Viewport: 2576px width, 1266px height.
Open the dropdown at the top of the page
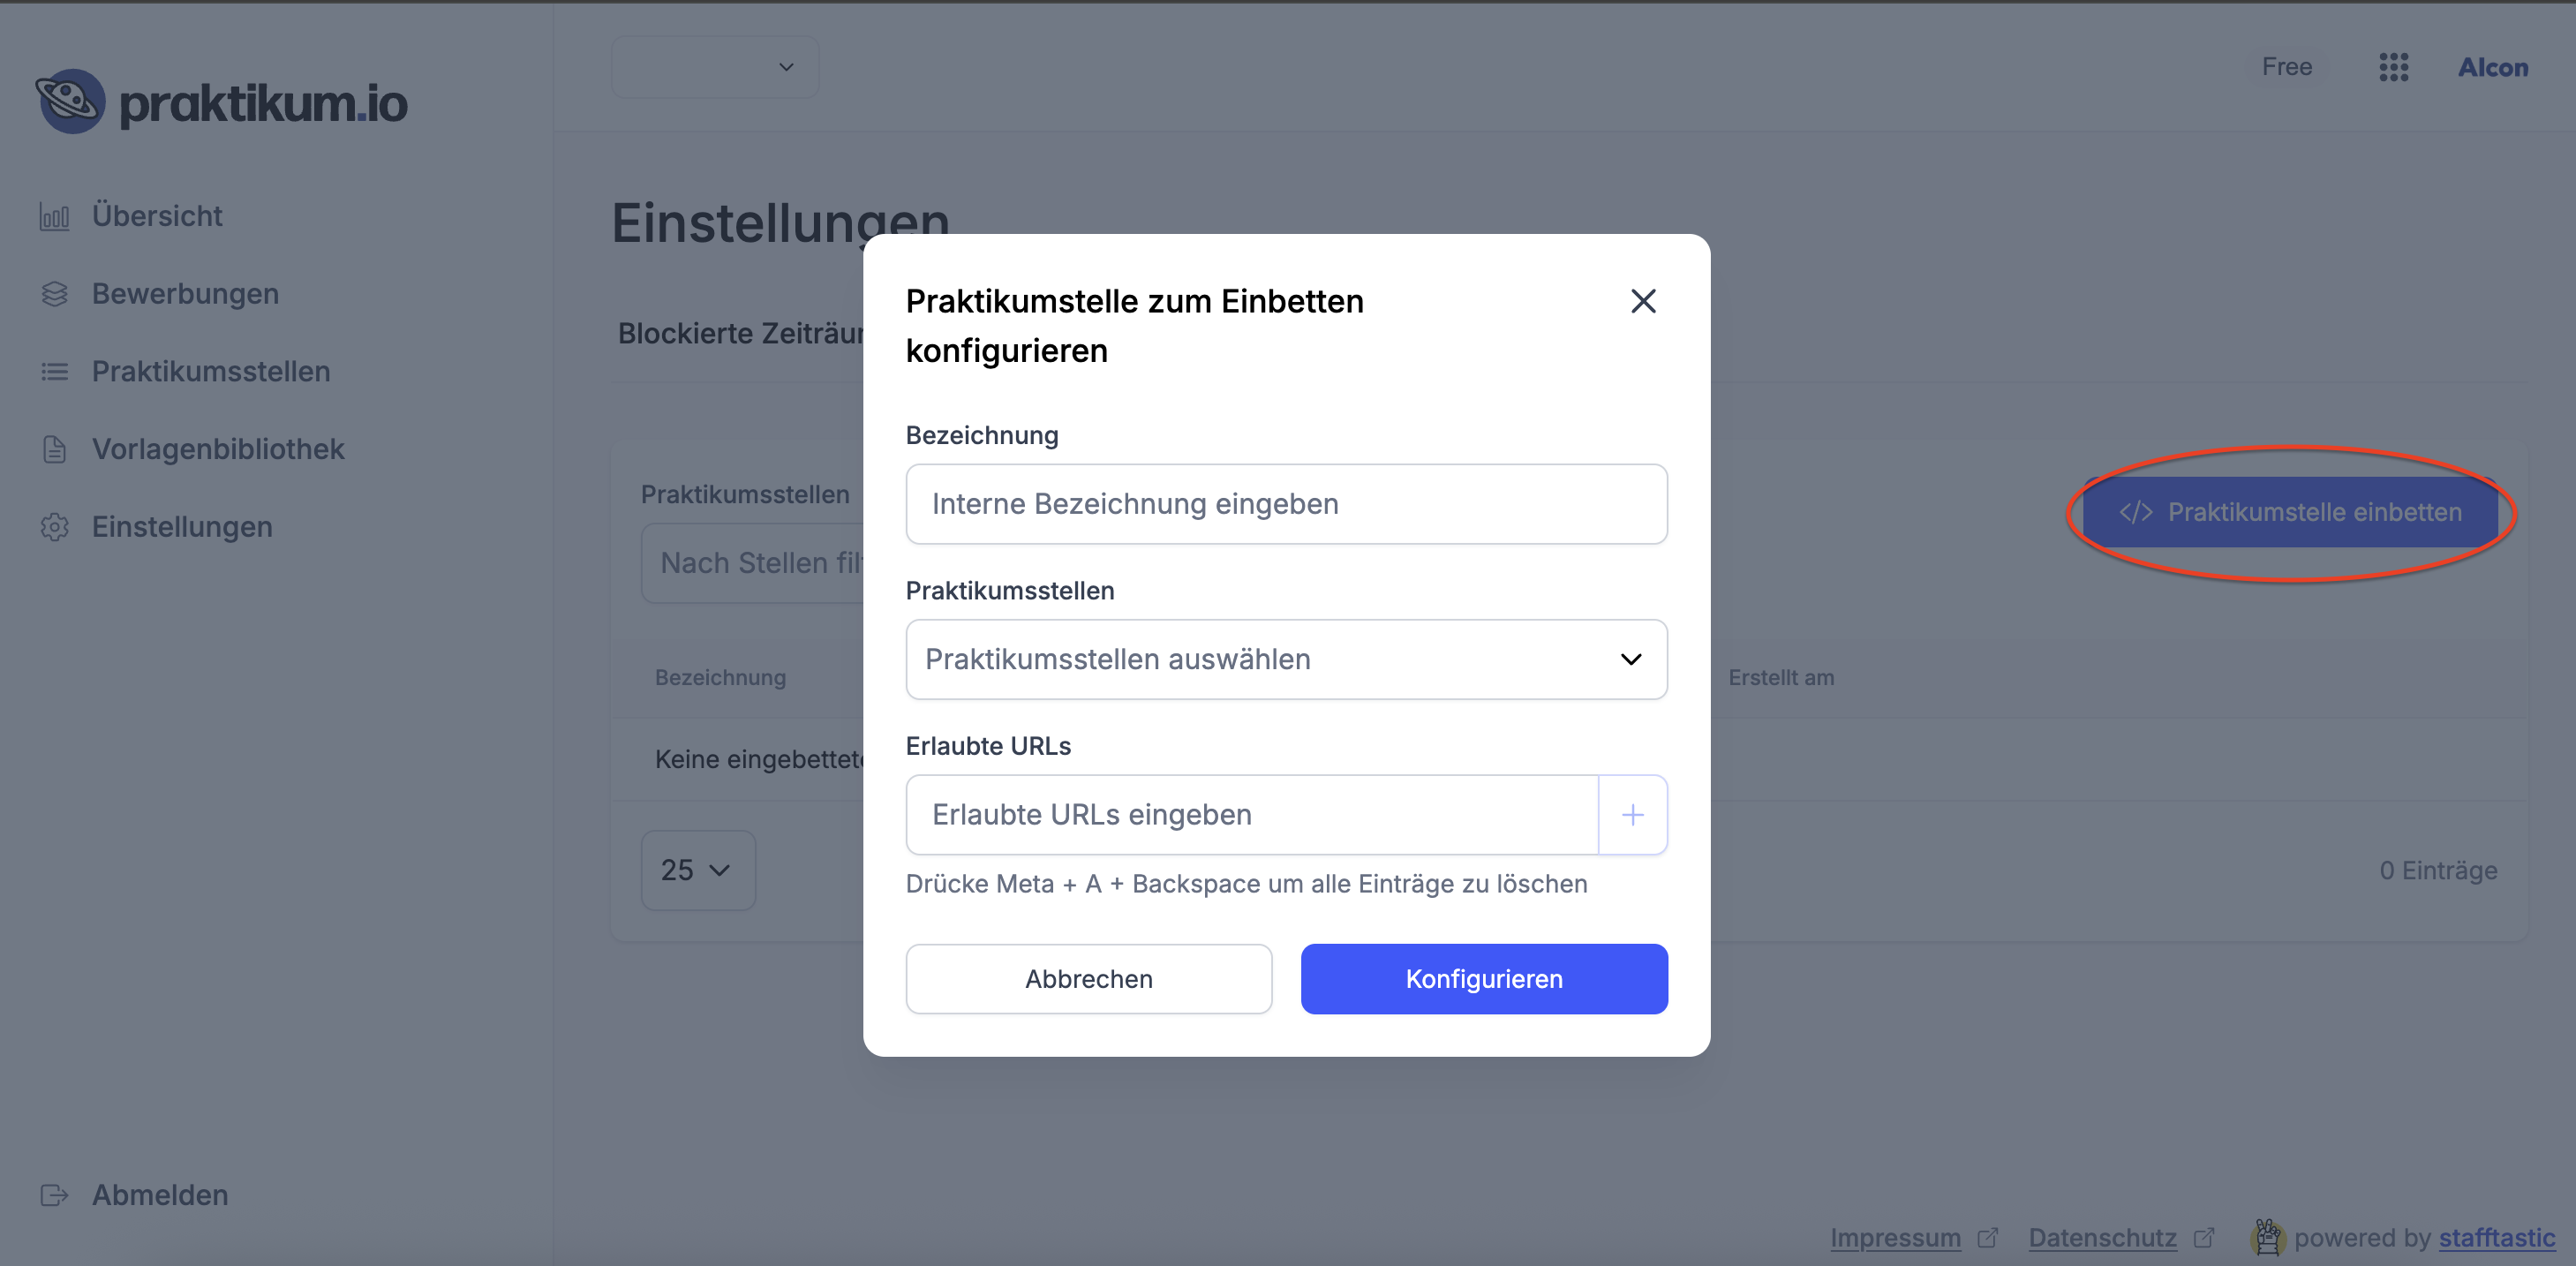point(714,66)
